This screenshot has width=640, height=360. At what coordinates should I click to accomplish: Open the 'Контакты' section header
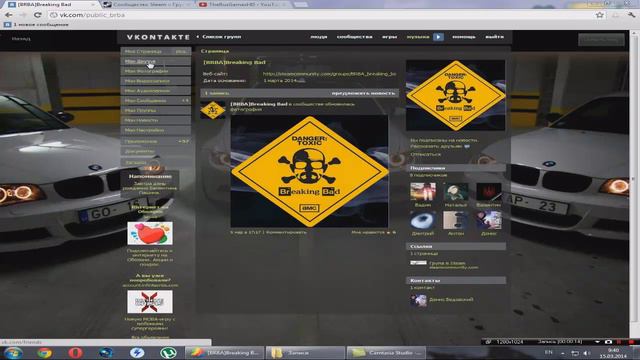(456, 280)
